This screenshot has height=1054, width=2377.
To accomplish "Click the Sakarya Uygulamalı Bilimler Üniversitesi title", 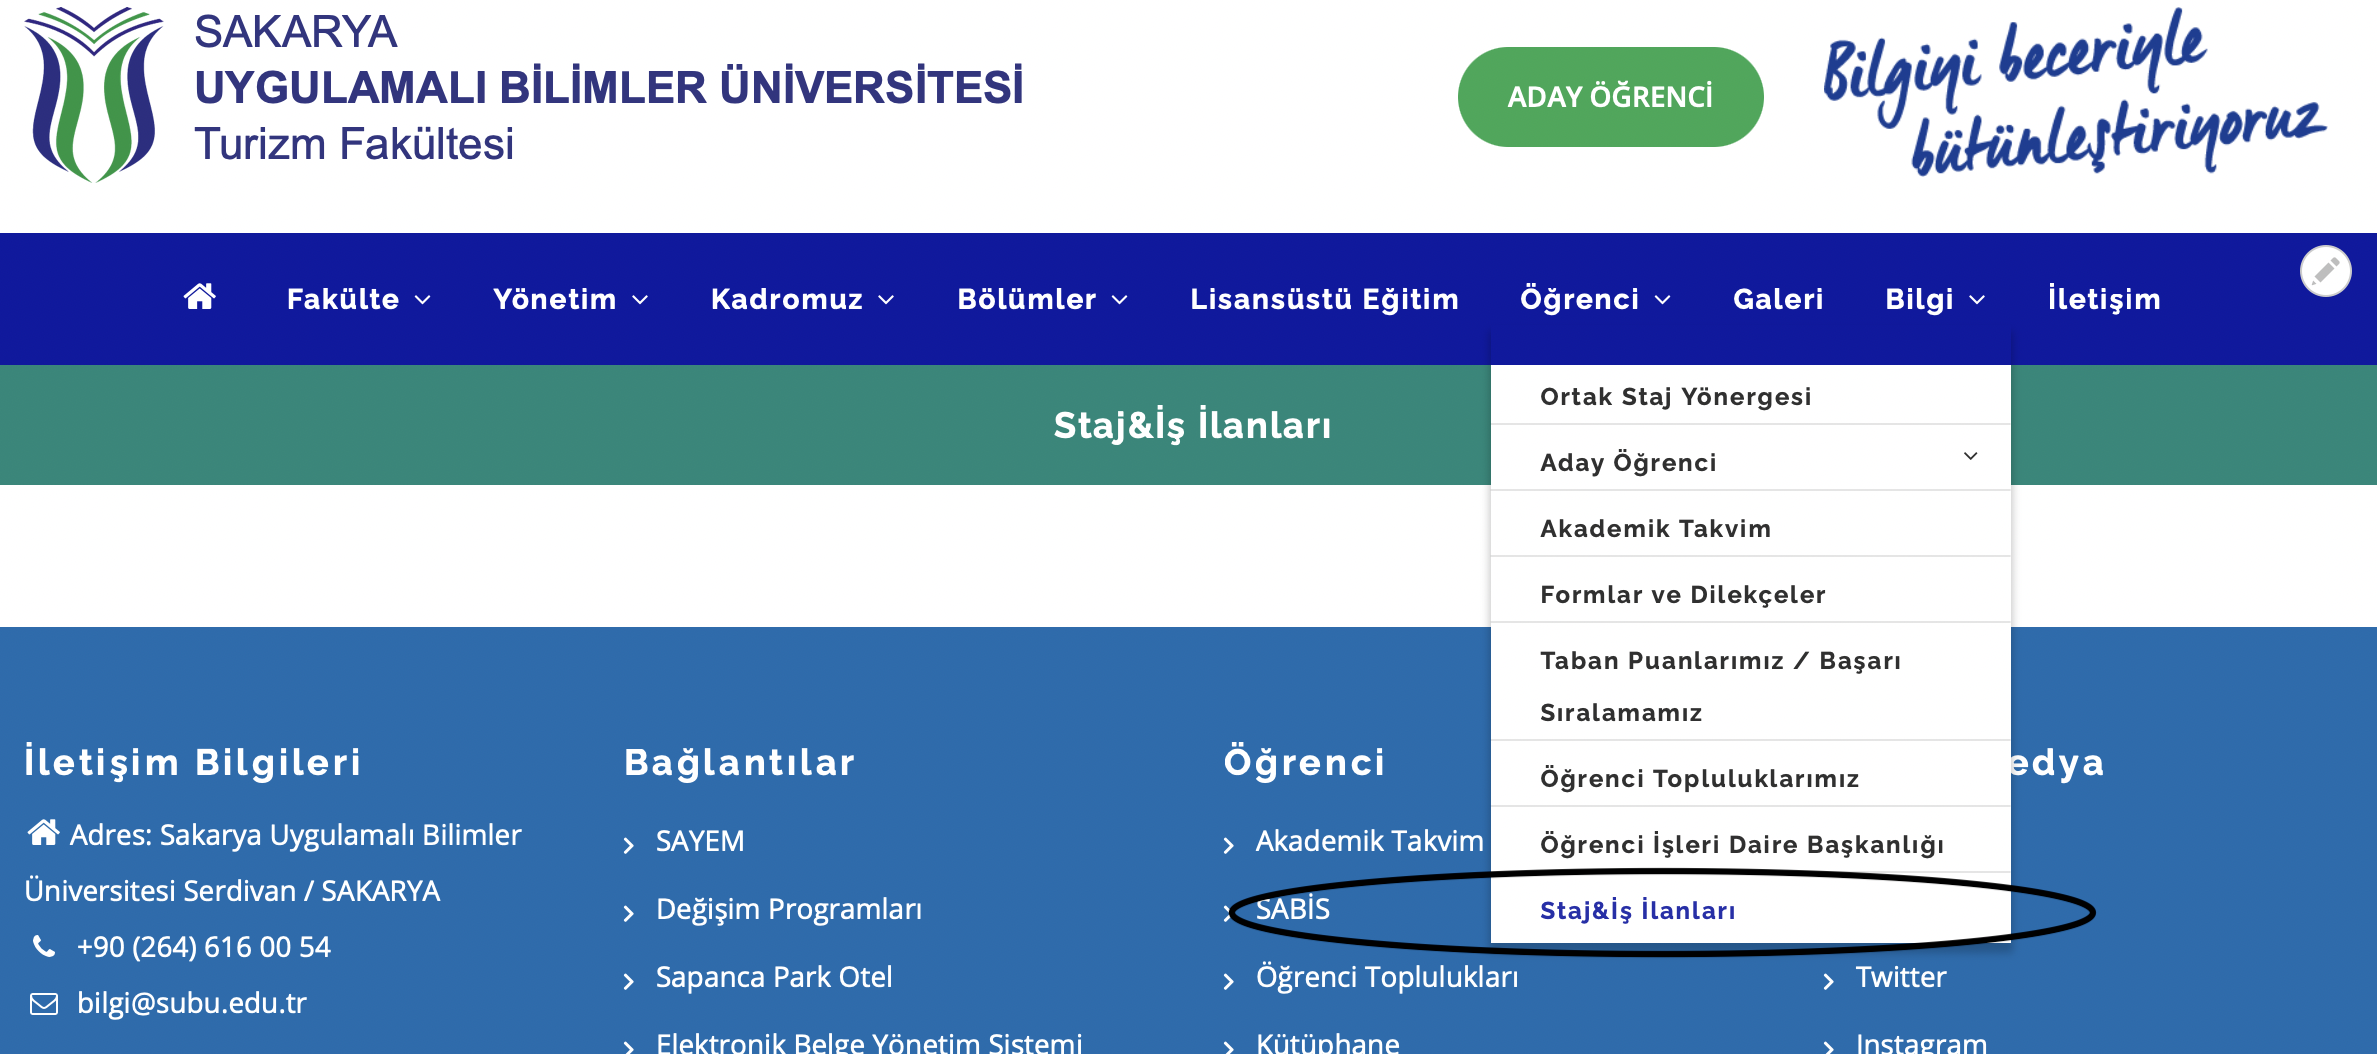I will pos(609,60).
